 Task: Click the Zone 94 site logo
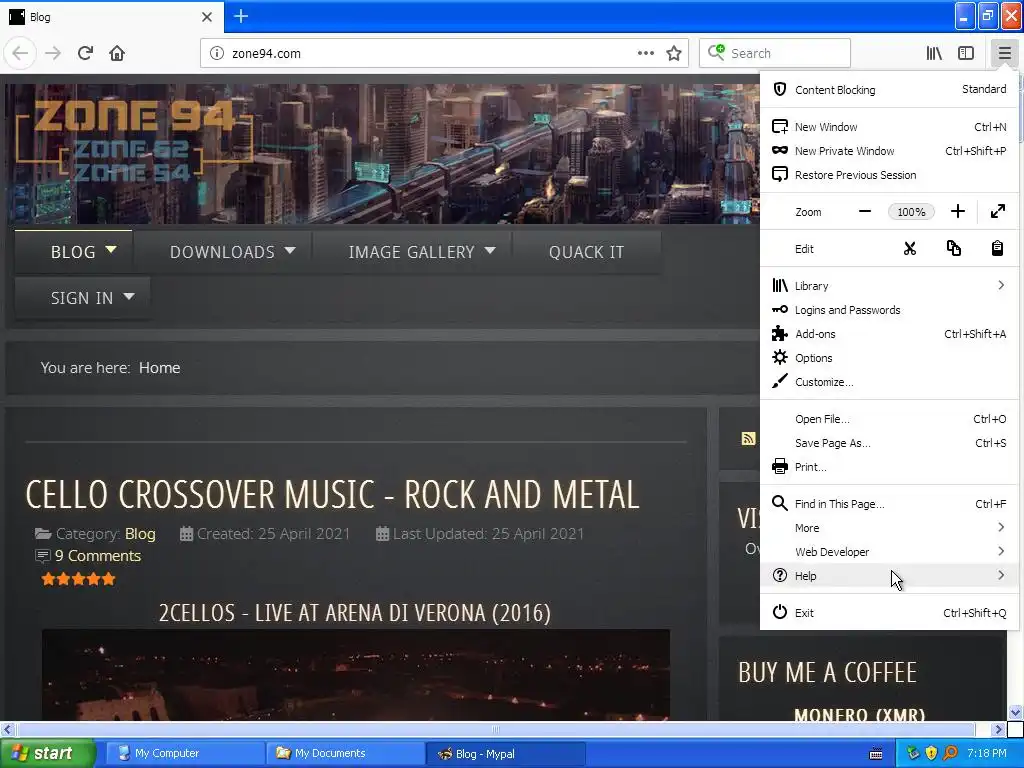tap(134, 140)
